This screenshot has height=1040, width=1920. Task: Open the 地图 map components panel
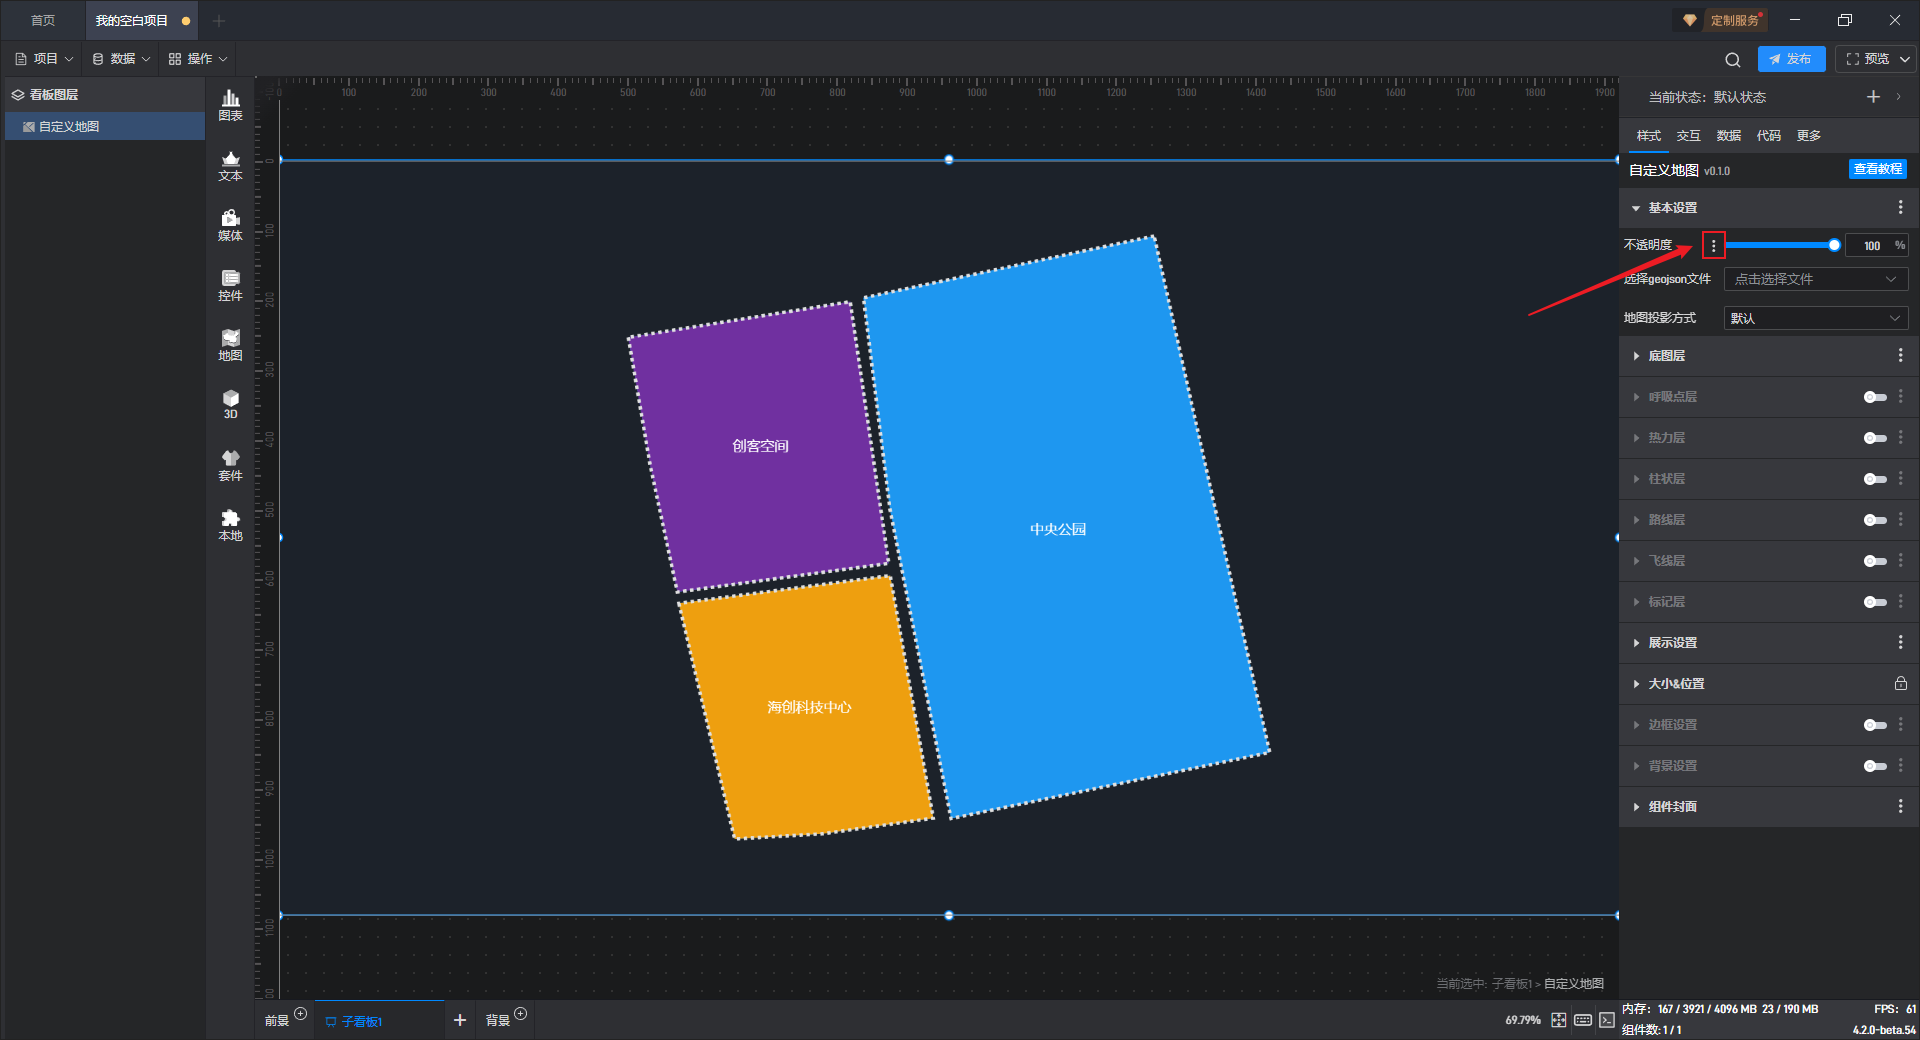click(x=230, y=345)
